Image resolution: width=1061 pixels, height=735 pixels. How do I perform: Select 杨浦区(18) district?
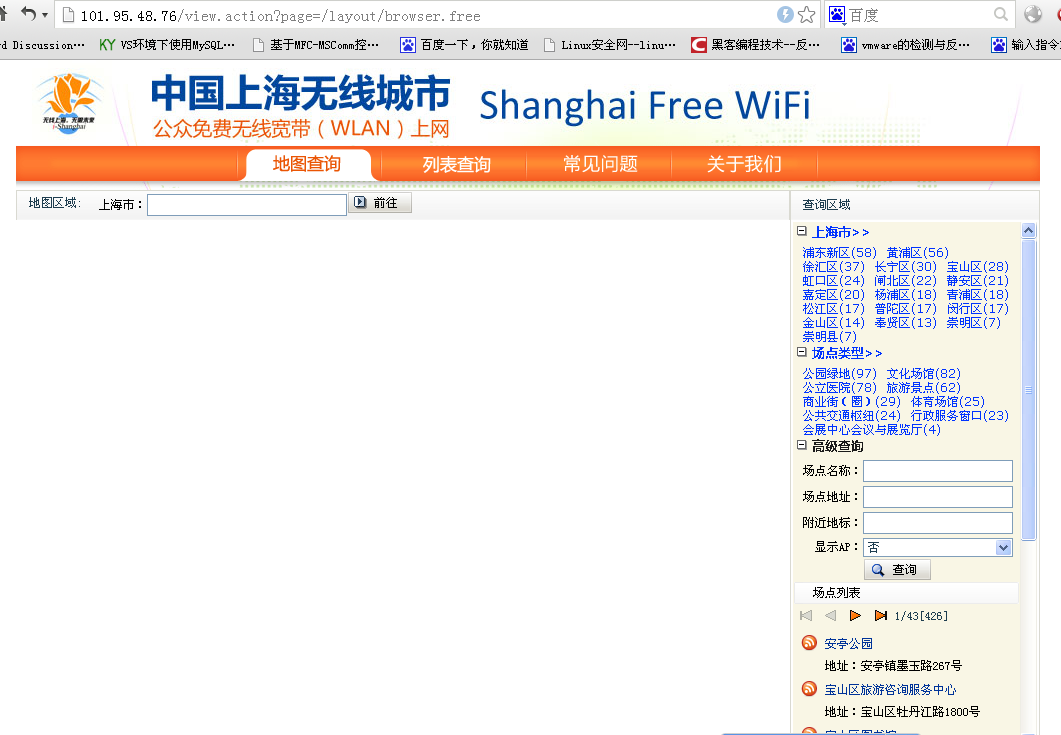point(905,294)
